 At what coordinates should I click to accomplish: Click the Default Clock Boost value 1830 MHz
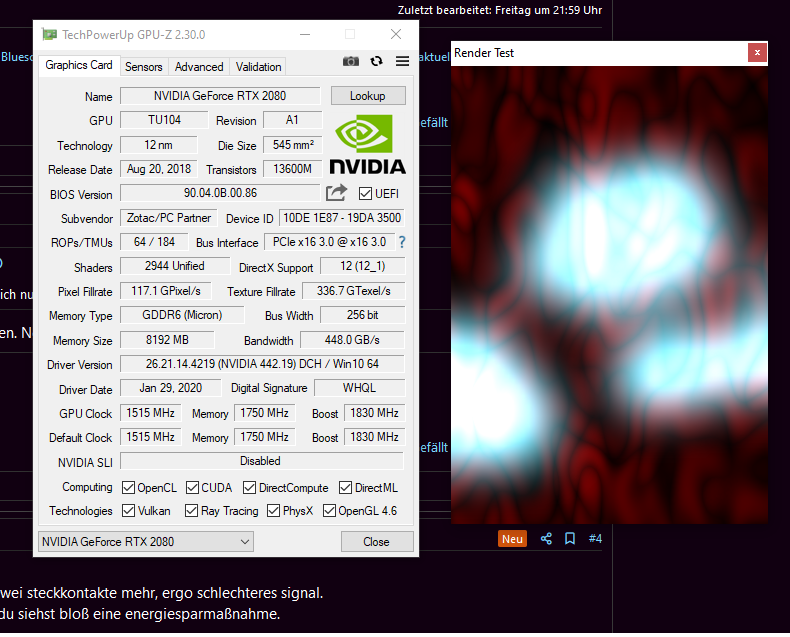374,437
